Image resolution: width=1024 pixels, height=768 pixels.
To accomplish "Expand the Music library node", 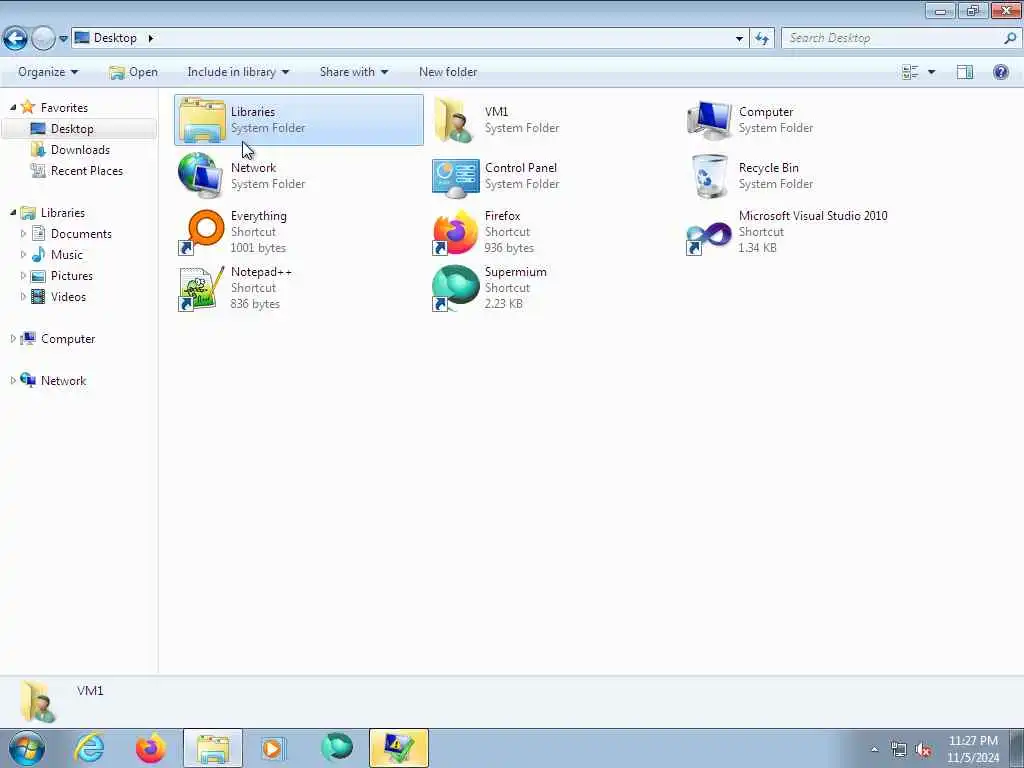I will (x=24, y=254).
